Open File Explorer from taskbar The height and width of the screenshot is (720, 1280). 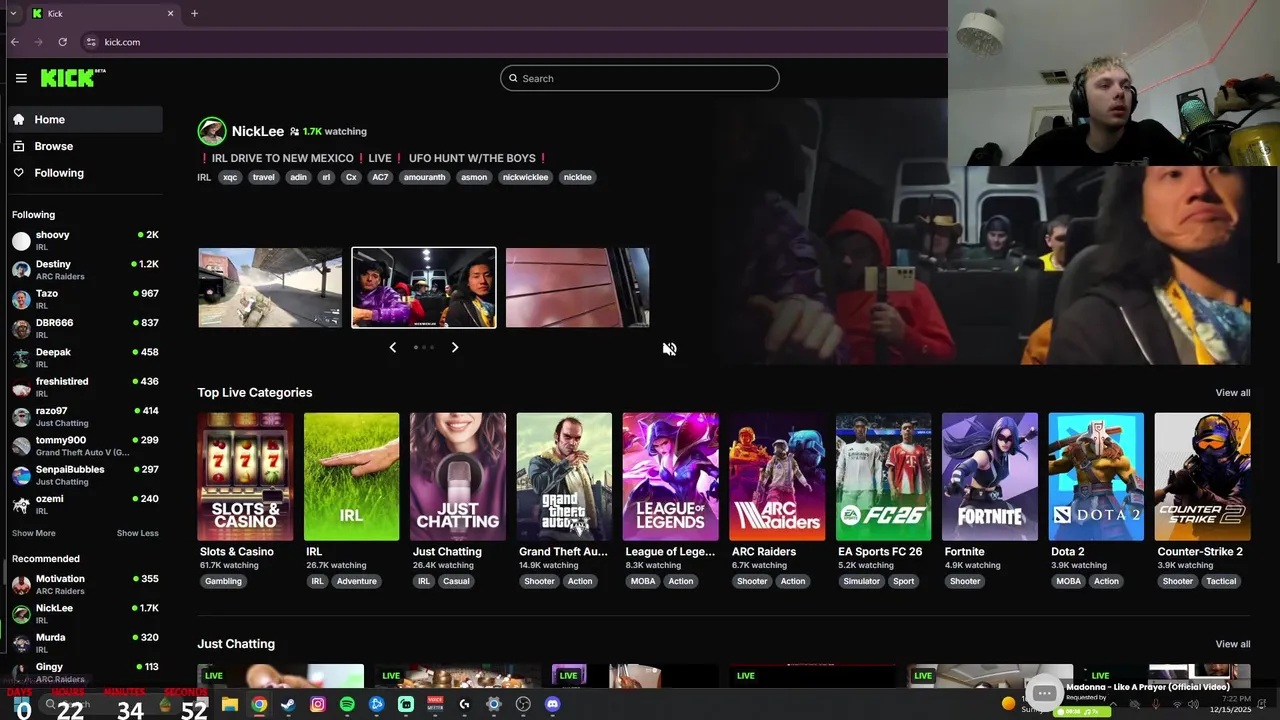(229, 704)
